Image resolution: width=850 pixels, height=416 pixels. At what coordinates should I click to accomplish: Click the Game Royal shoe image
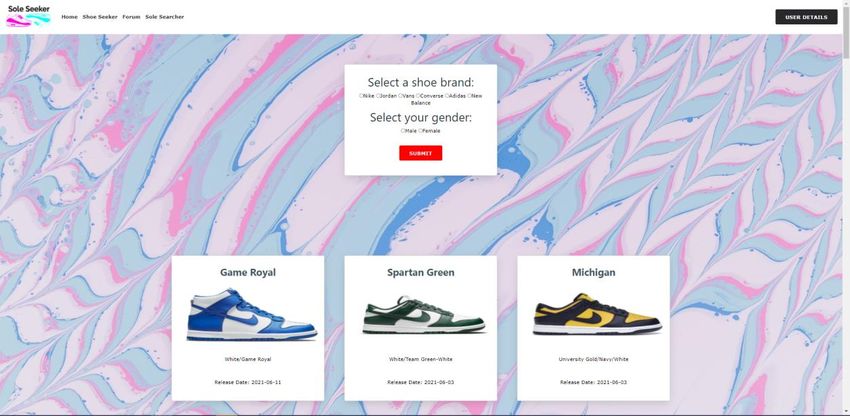pyautogui.click(x=252, y=315)
